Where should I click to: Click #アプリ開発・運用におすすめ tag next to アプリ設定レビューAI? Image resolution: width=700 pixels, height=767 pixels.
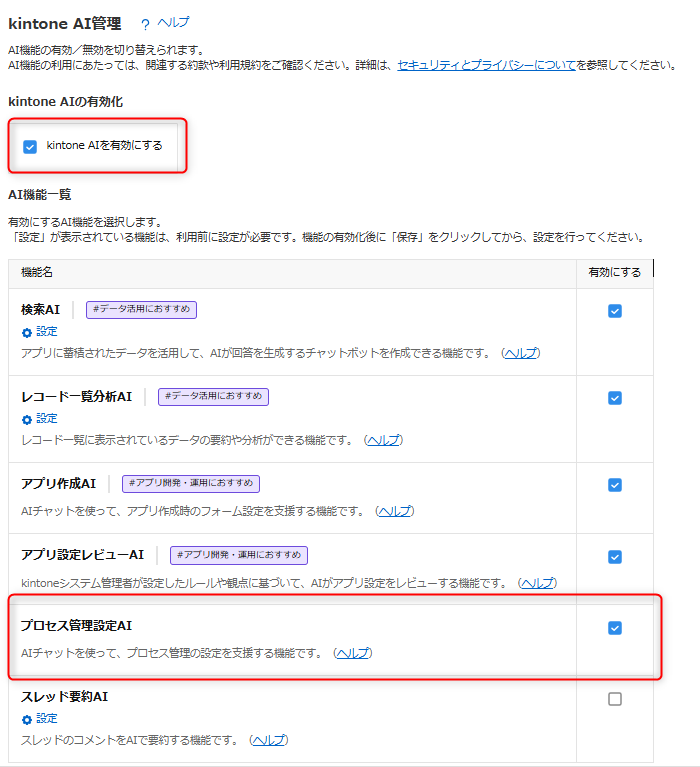[239, 555]
